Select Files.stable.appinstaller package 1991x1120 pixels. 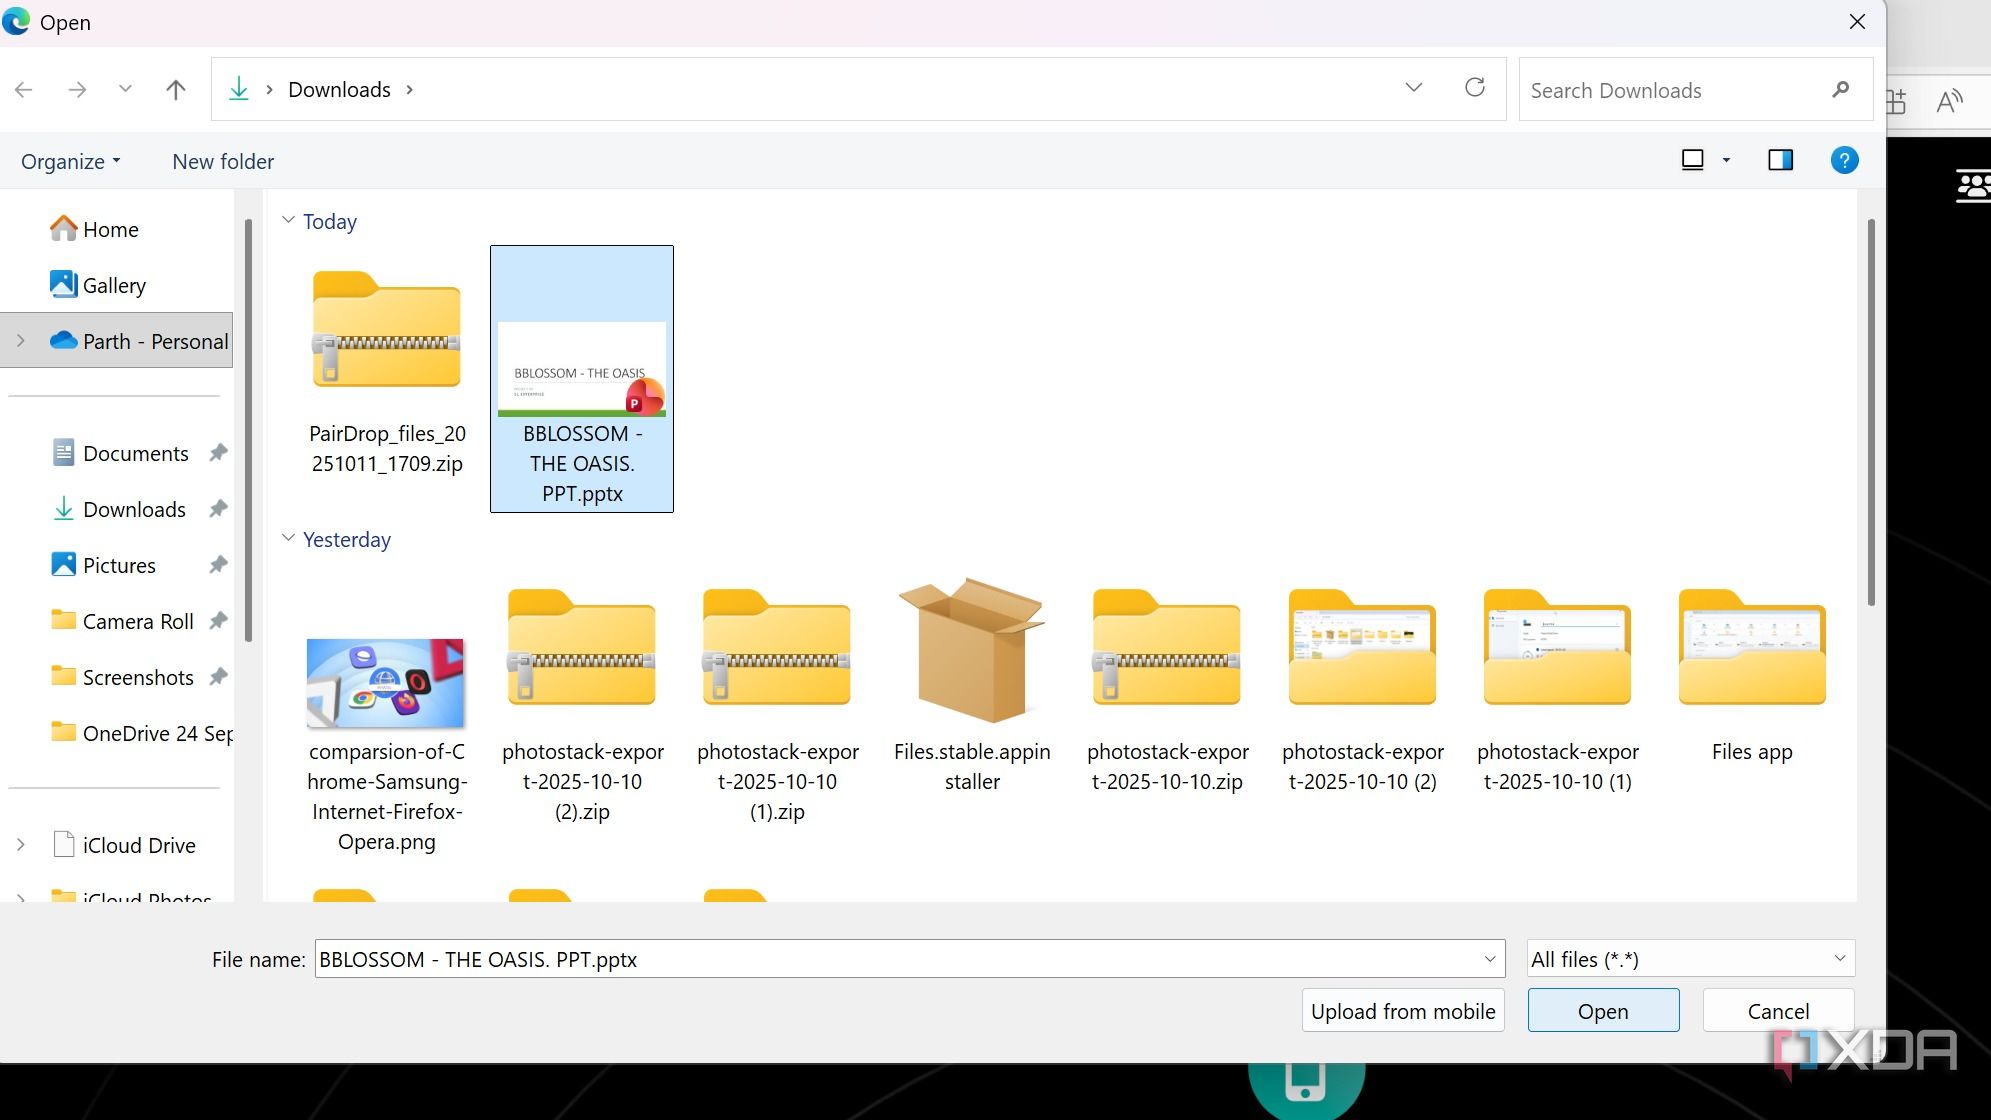pyautogui.click(x=972, y=685)
